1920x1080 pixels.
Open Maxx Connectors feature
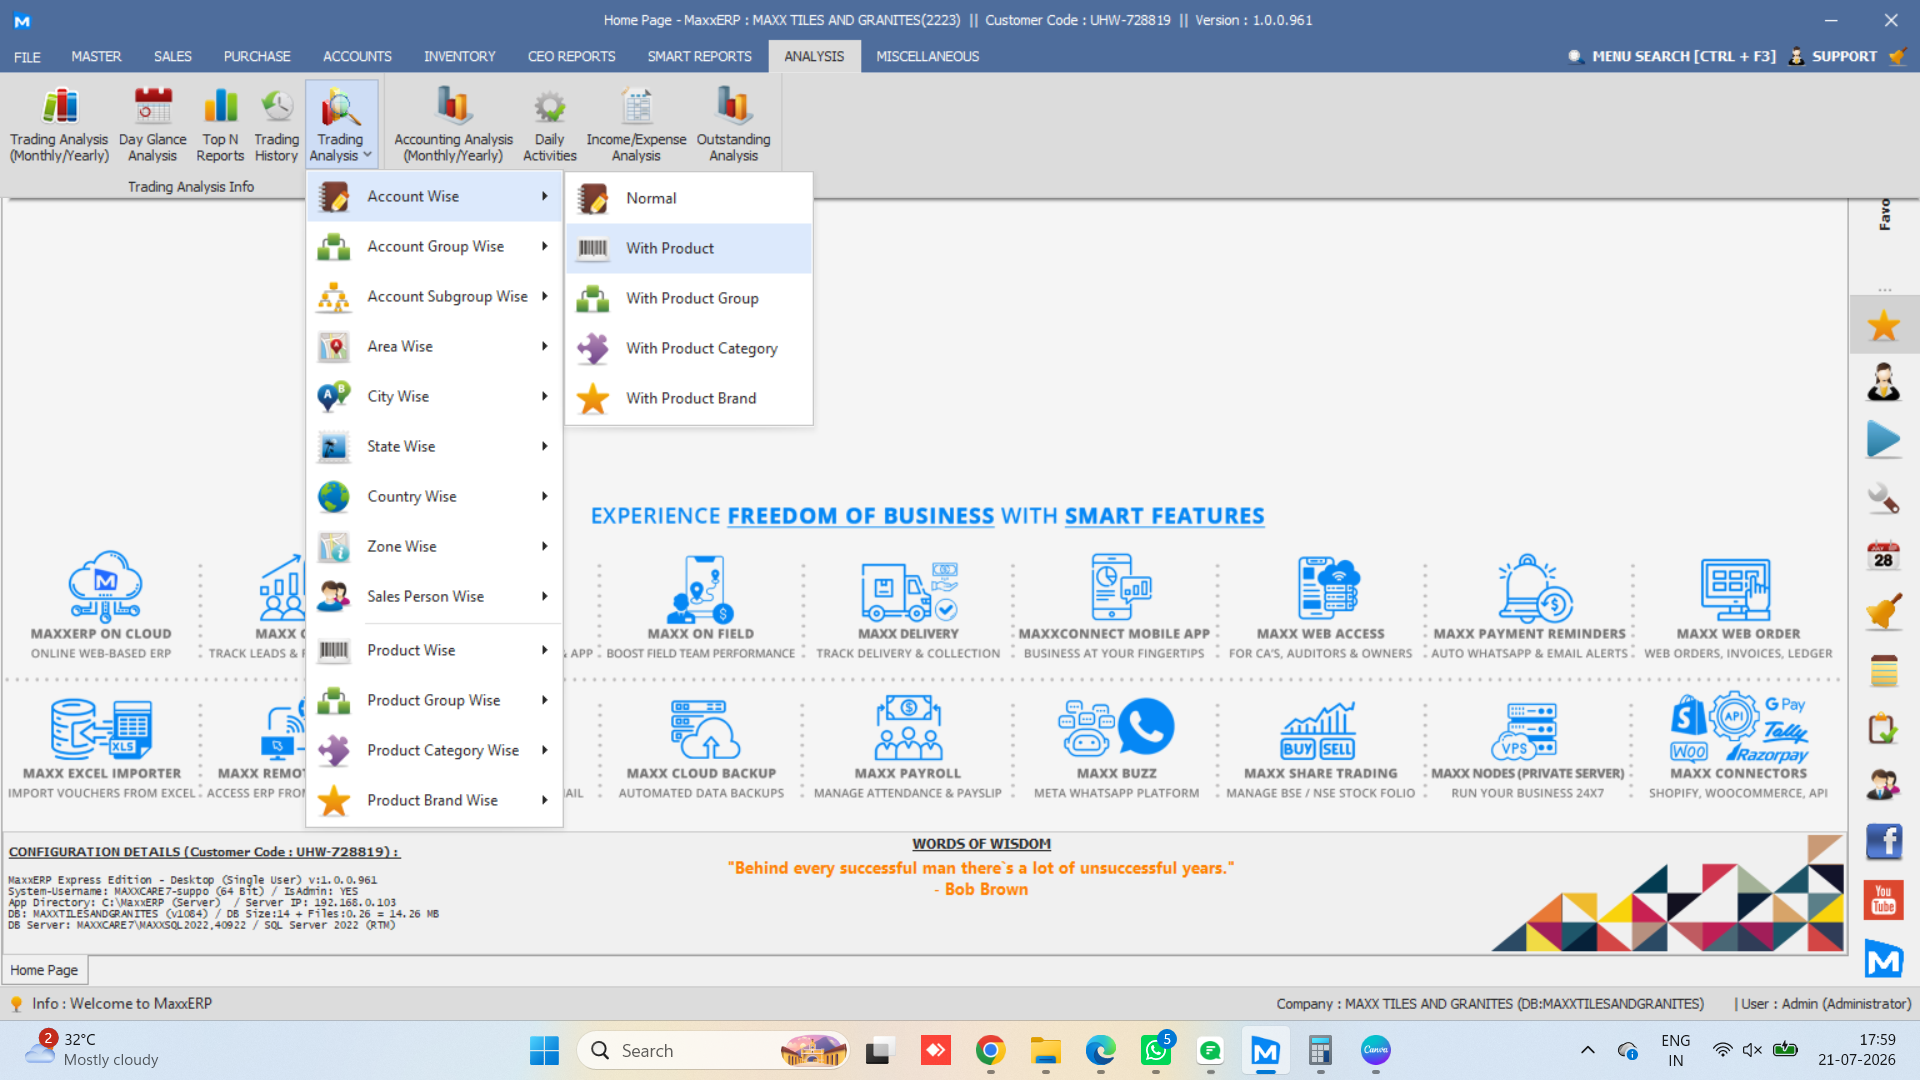[x=1738, y=746]
